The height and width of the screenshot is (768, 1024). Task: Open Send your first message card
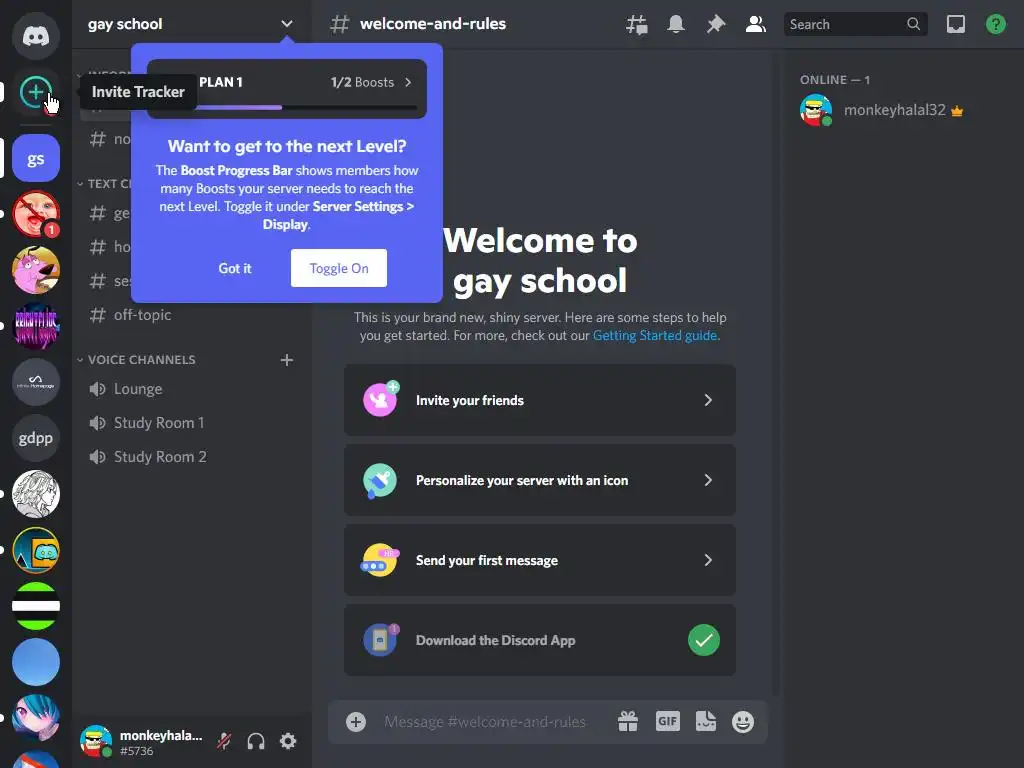[539, 560]
